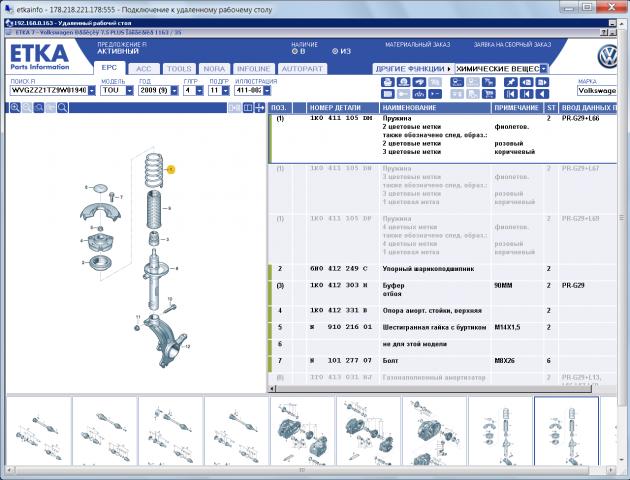Click the yellow callout marker by the spring
This screenshot has height=480, width=630.
coord(171,170)
